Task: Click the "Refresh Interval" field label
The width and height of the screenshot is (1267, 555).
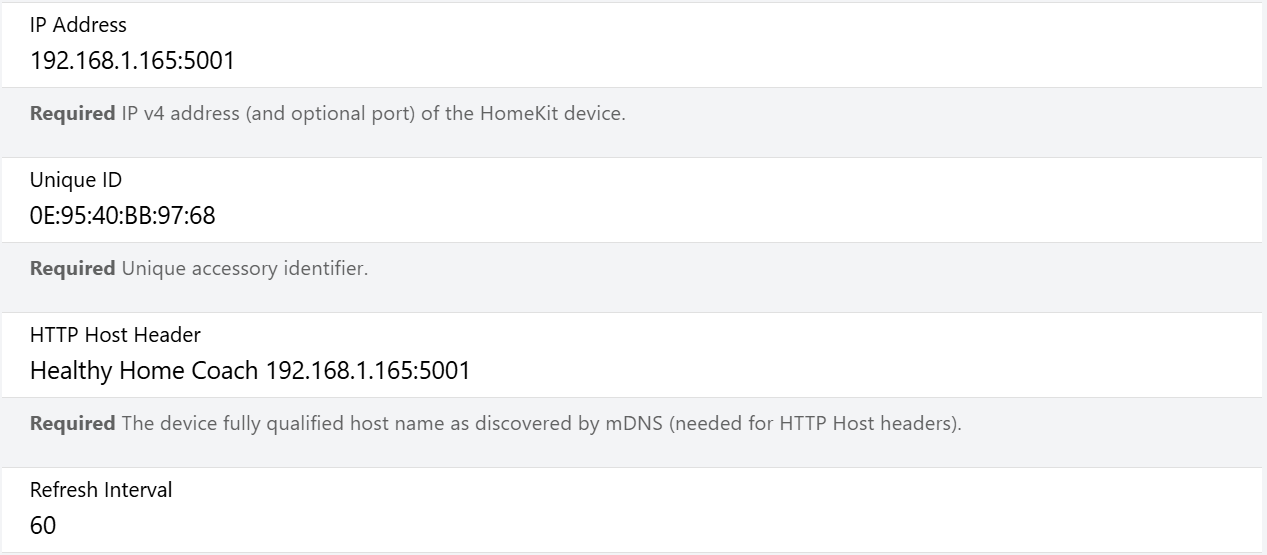Action: 101,490
